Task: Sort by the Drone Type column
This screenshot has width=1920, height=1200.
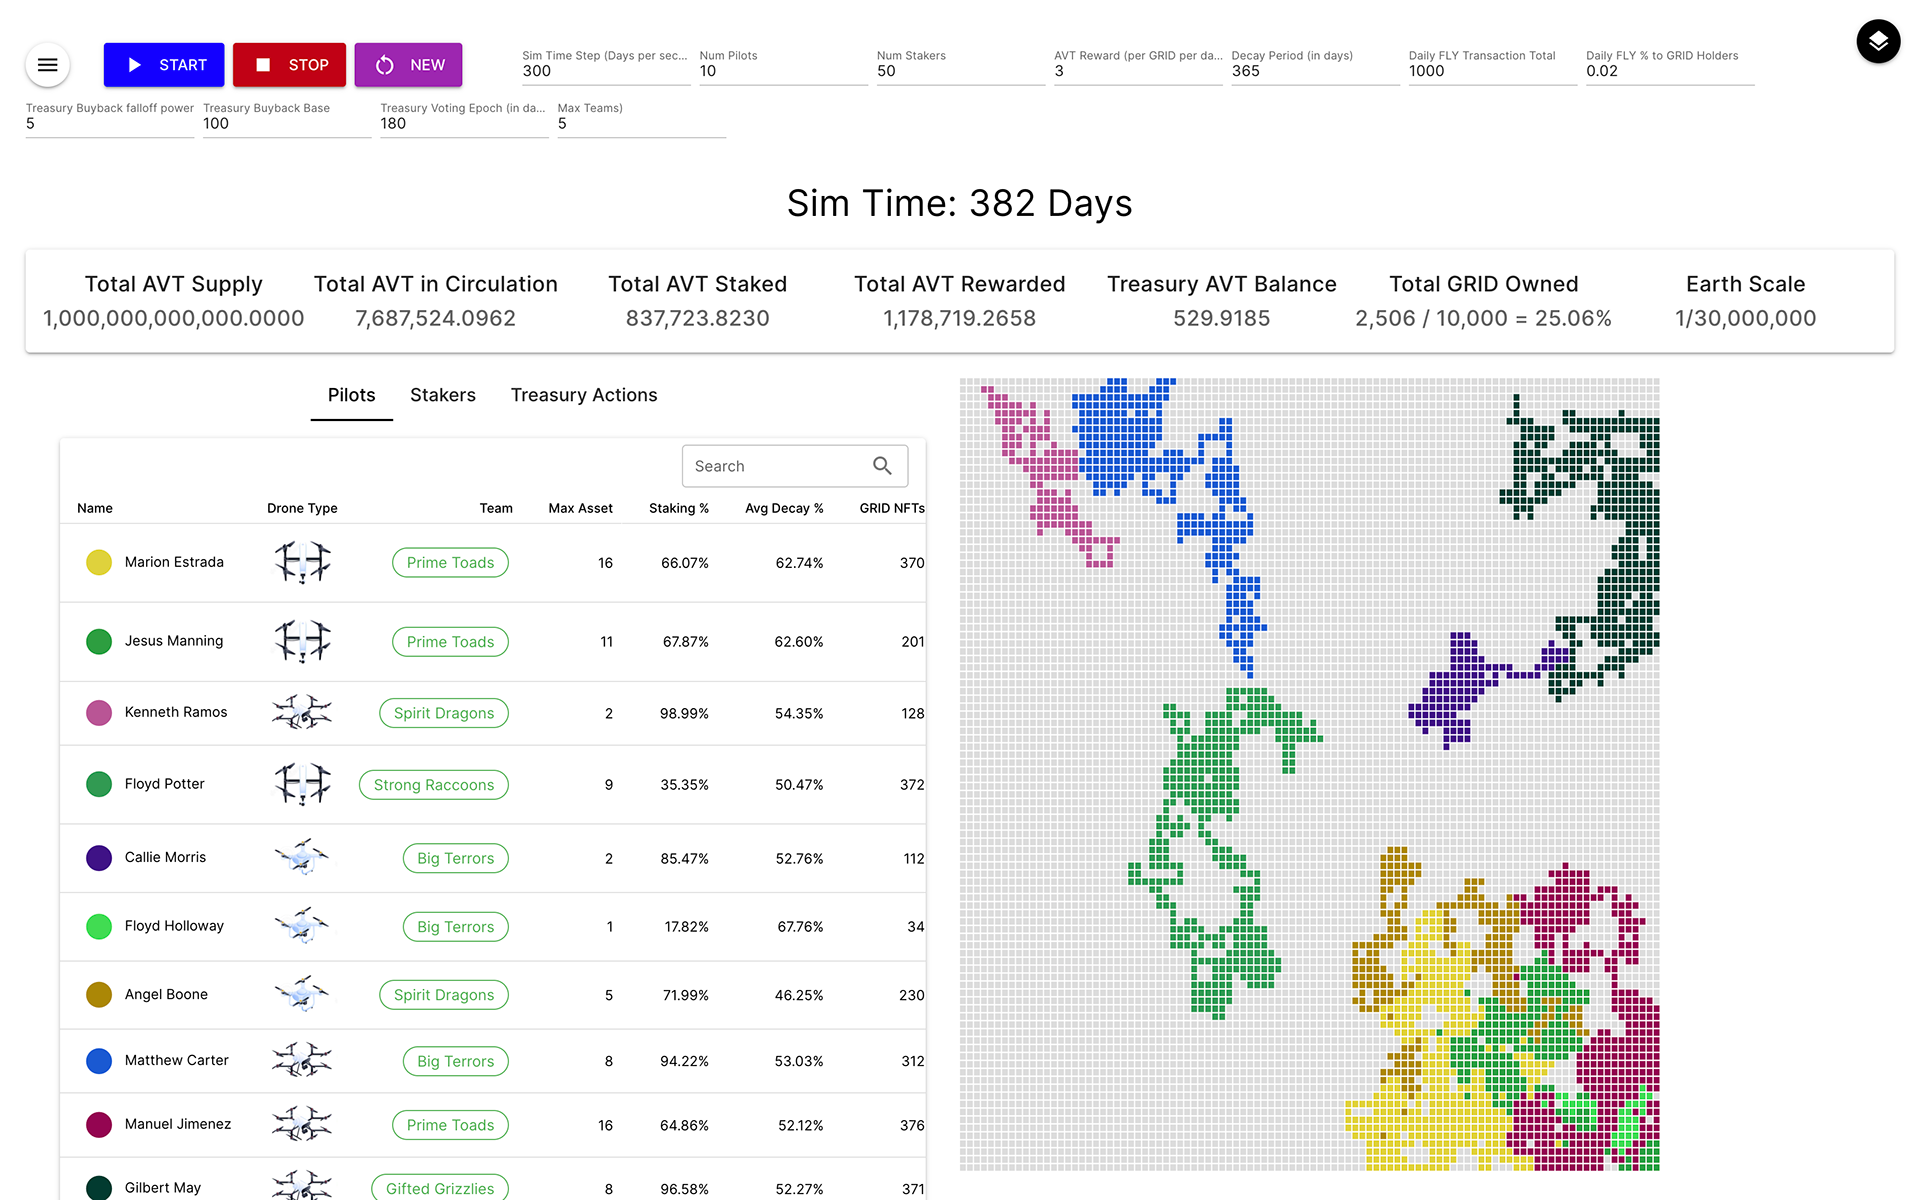Action: (x=302, y=508)
